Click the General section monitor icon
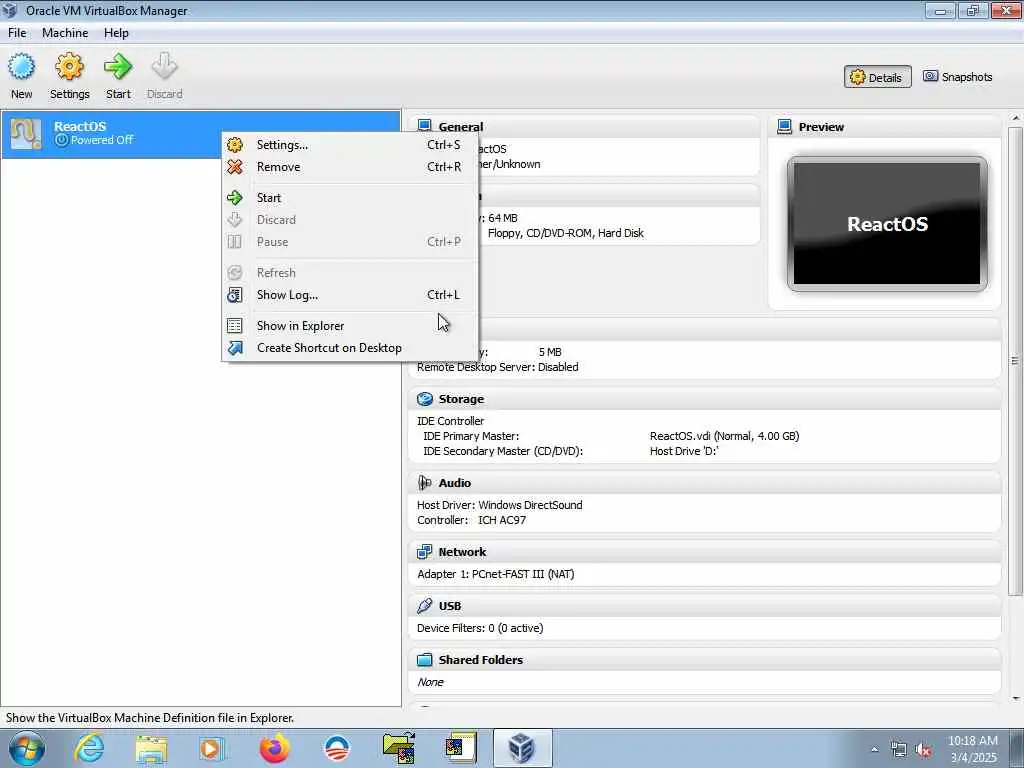The width and height of the screenshot is (1024, 768). (x=424, y=125)
